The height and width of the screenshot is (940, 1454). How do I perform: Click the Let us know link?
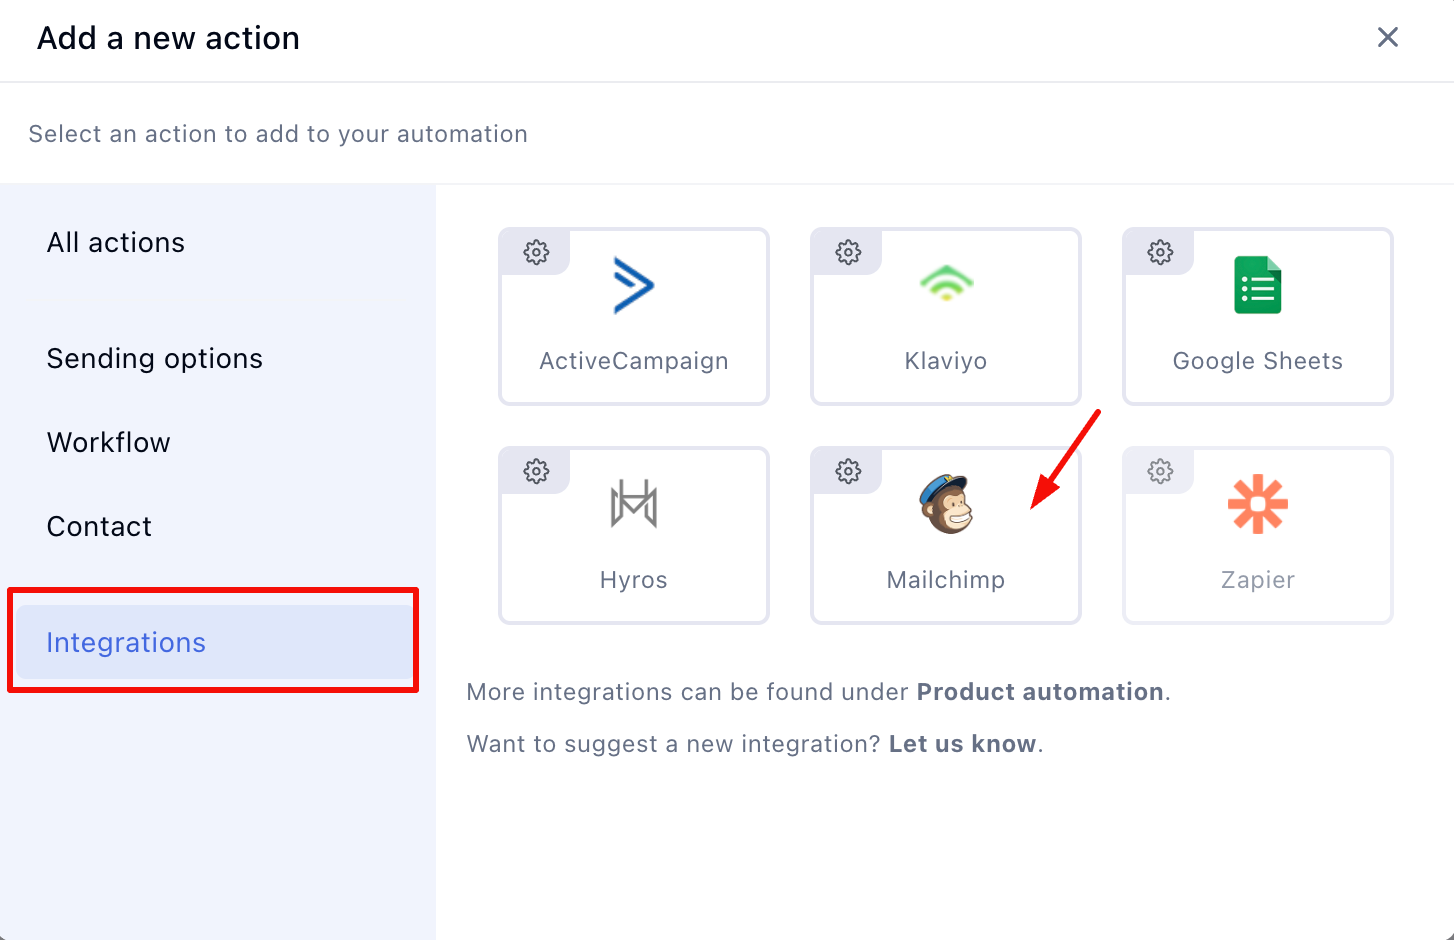[962, 744]
